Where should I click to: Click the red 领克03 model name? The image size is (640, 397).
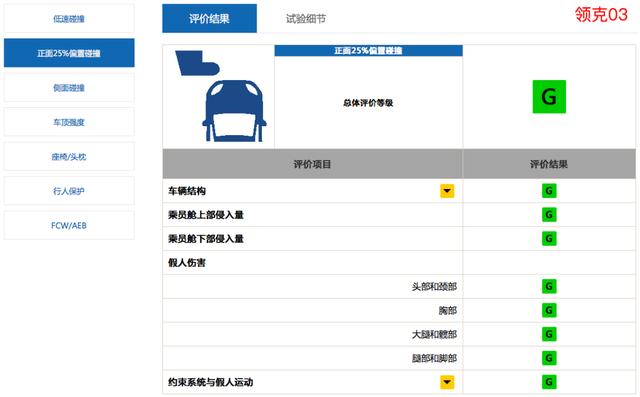coord(601,15)
